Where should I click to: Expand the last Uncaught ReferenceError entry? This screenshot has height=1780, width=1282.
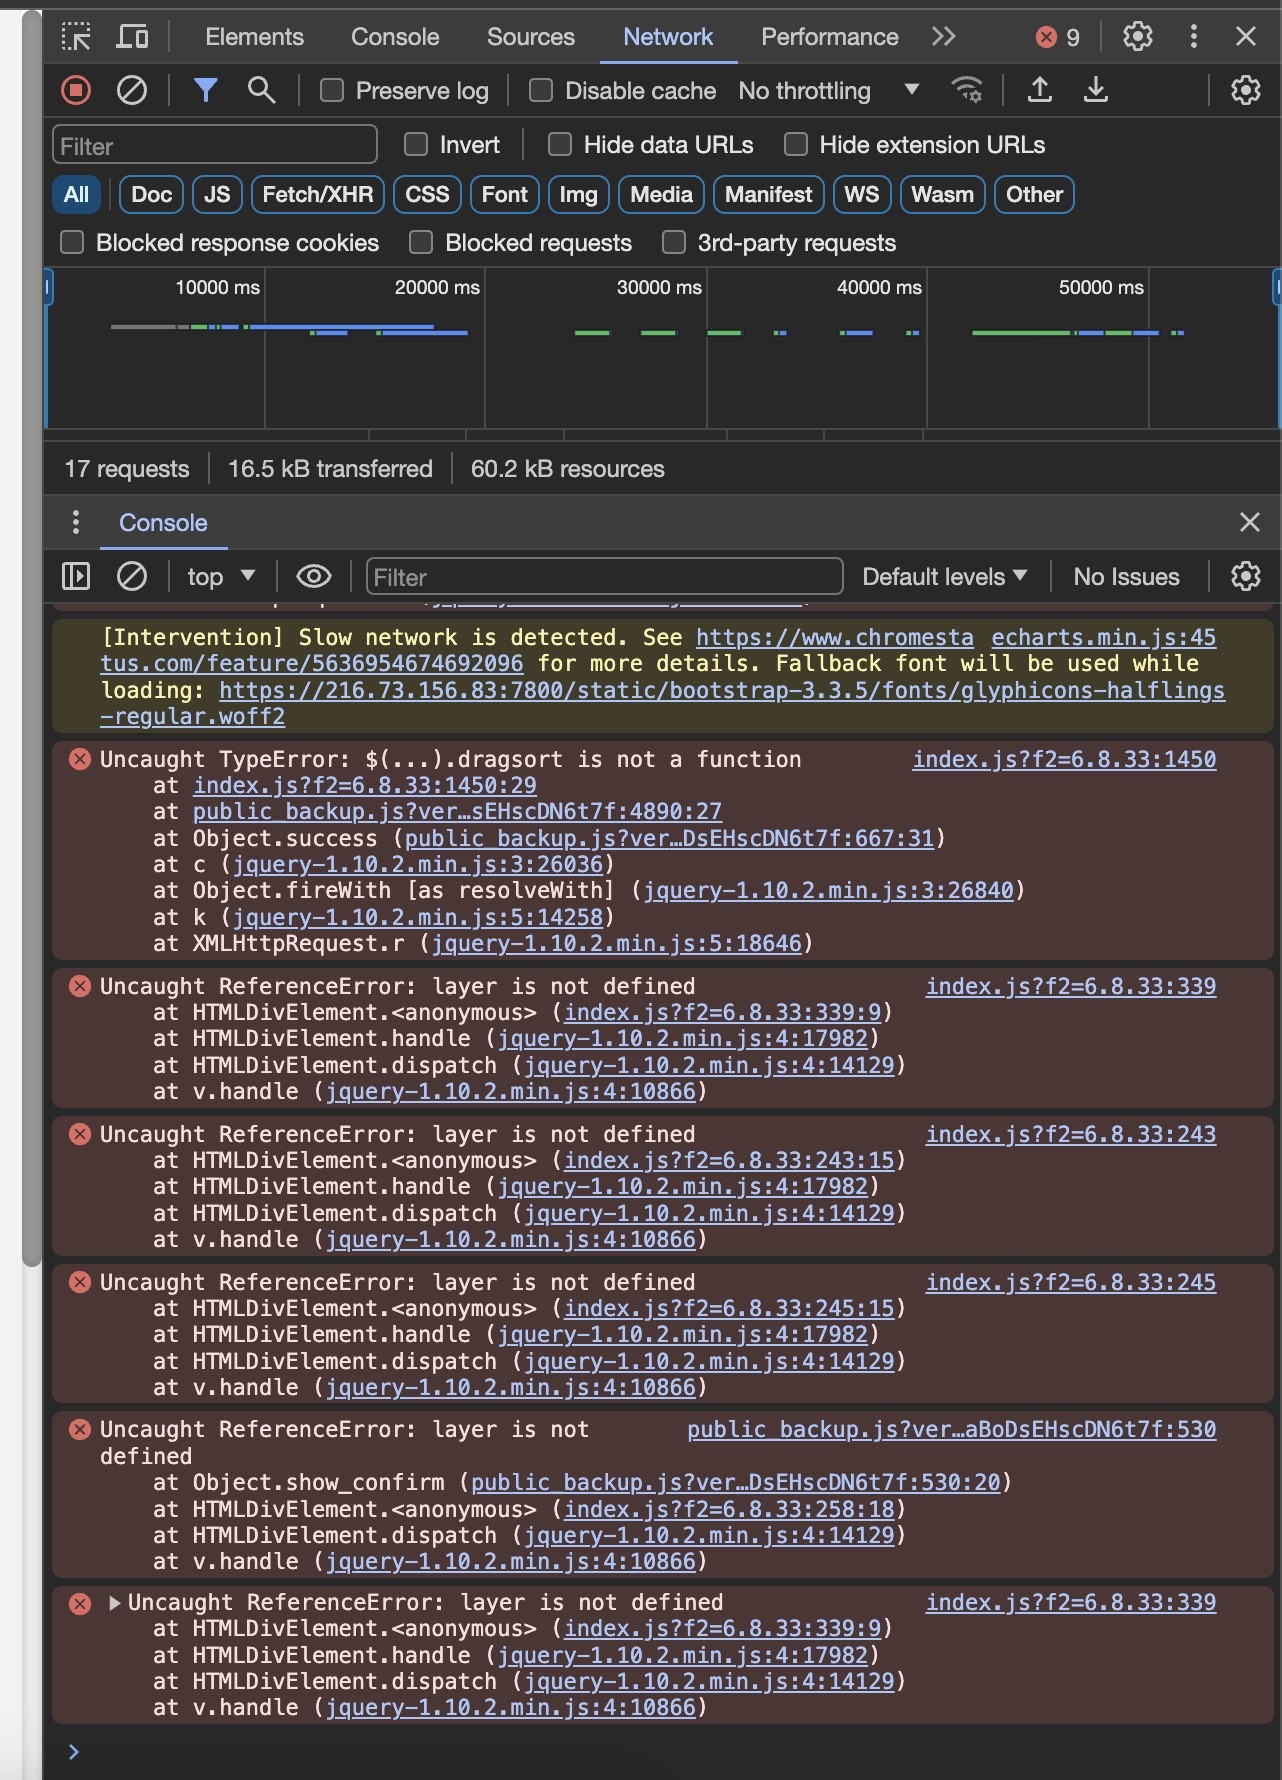[x=115, y=1603]
